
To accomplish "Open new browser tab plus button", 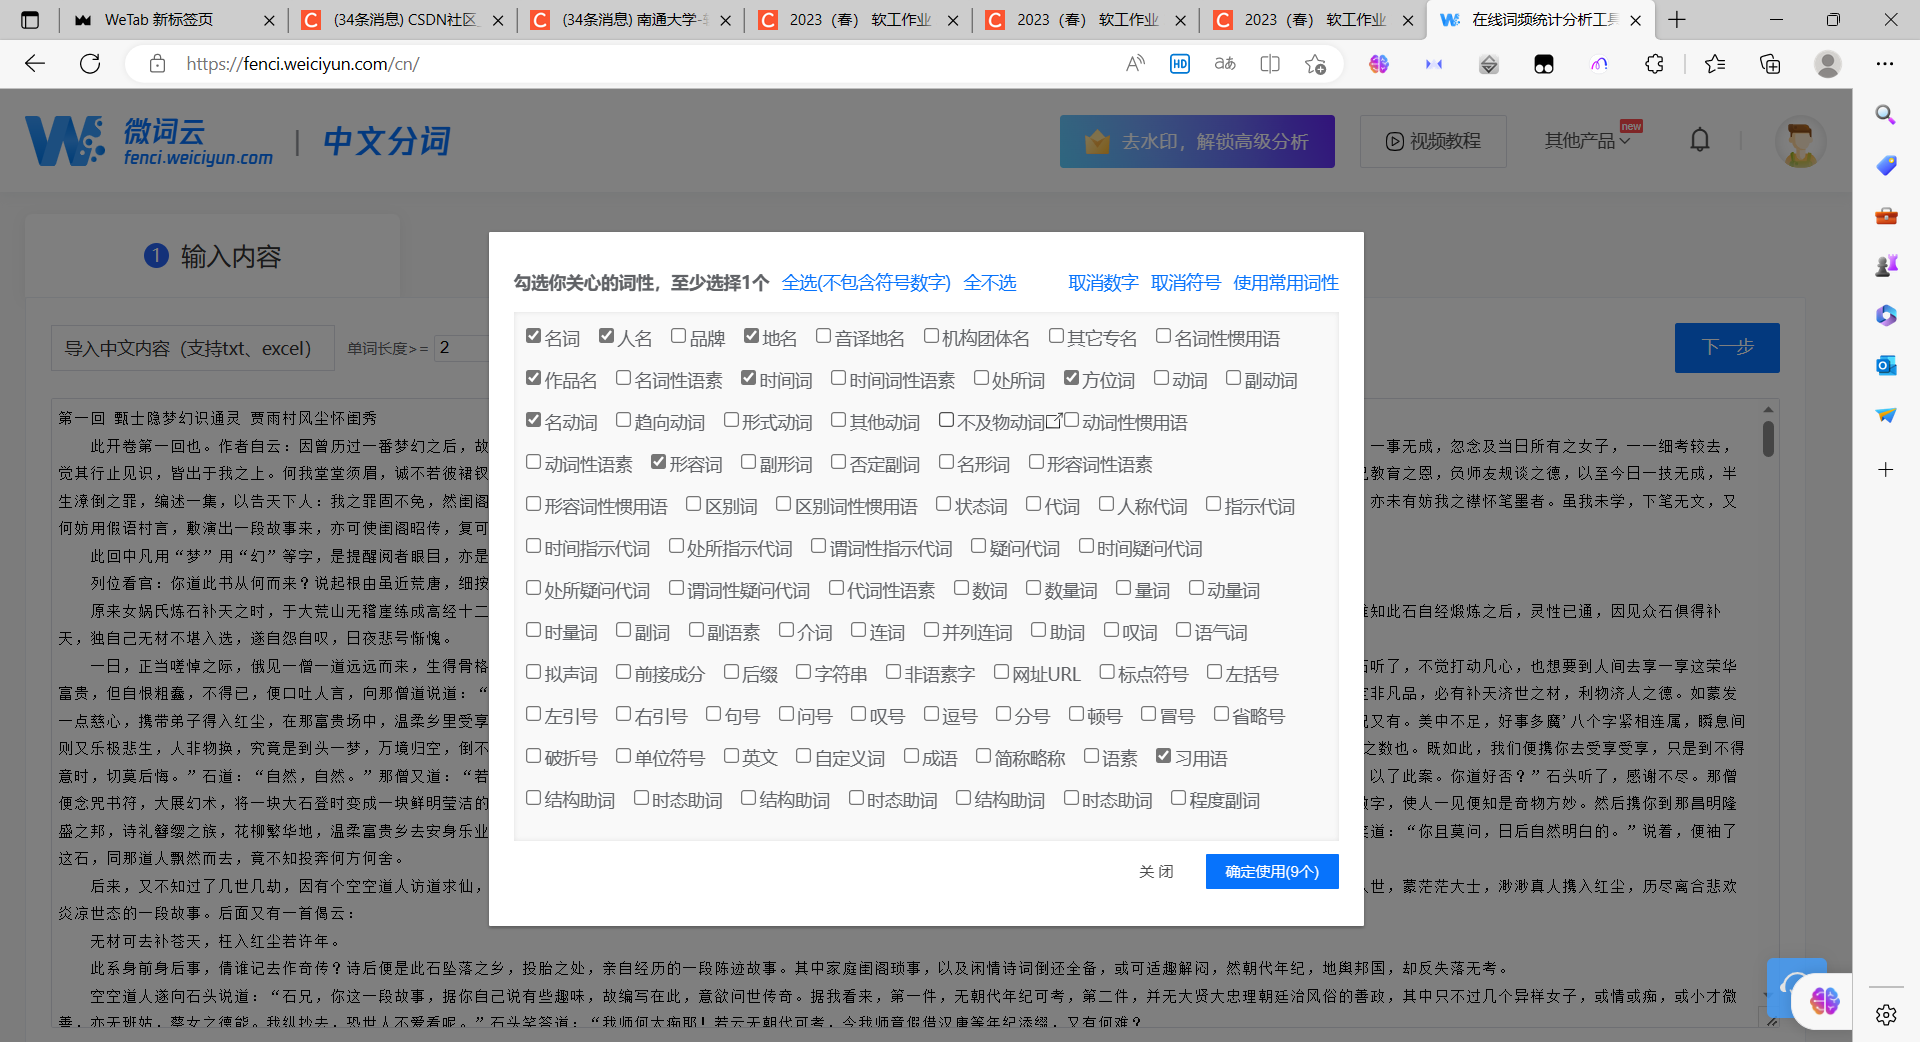I will (x=1677, y=20).
